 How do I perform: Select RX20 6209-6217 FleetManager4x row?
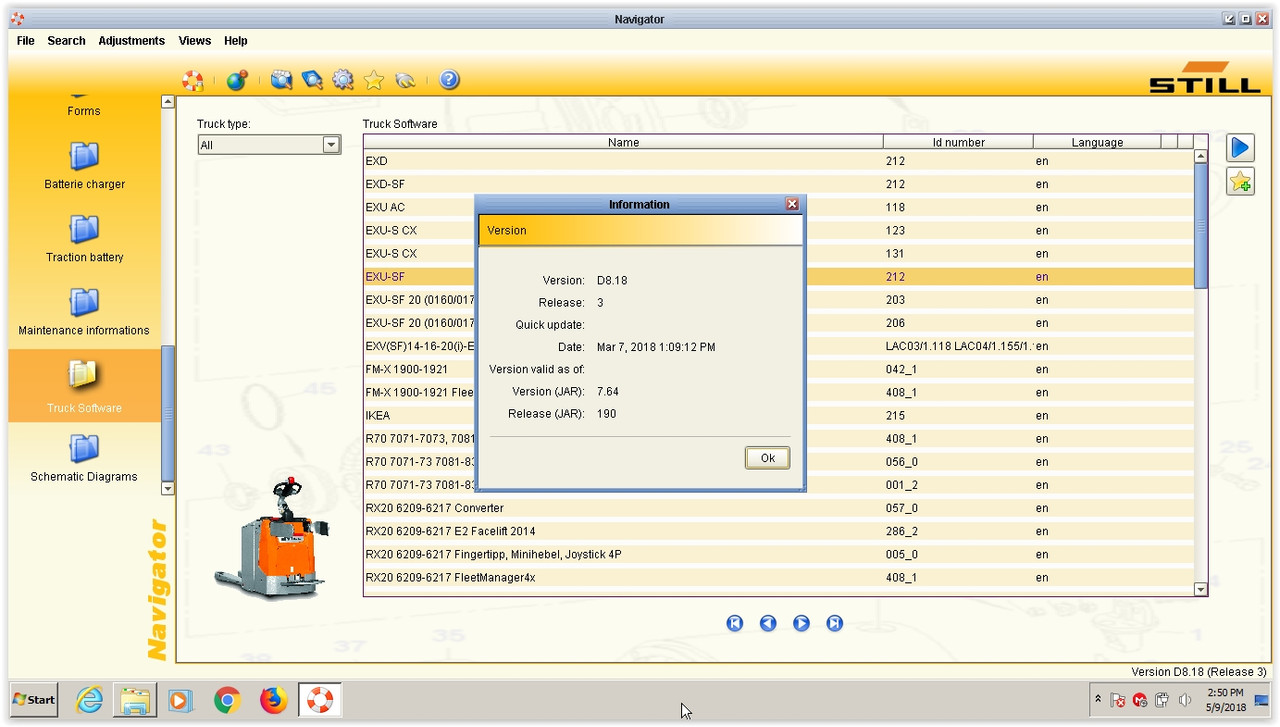[779, 577]
